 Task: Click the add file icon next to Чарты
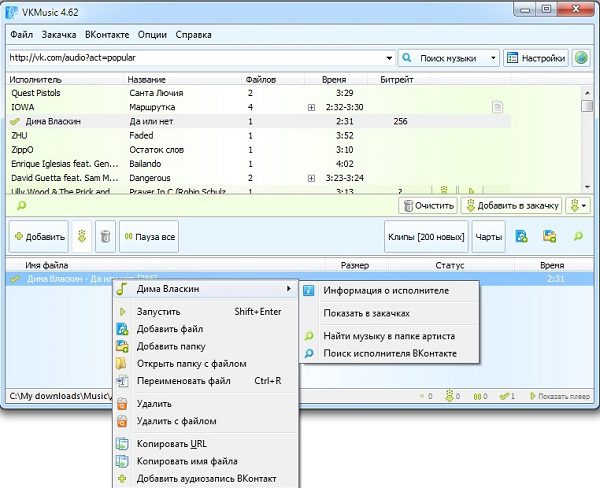[521, 237]
